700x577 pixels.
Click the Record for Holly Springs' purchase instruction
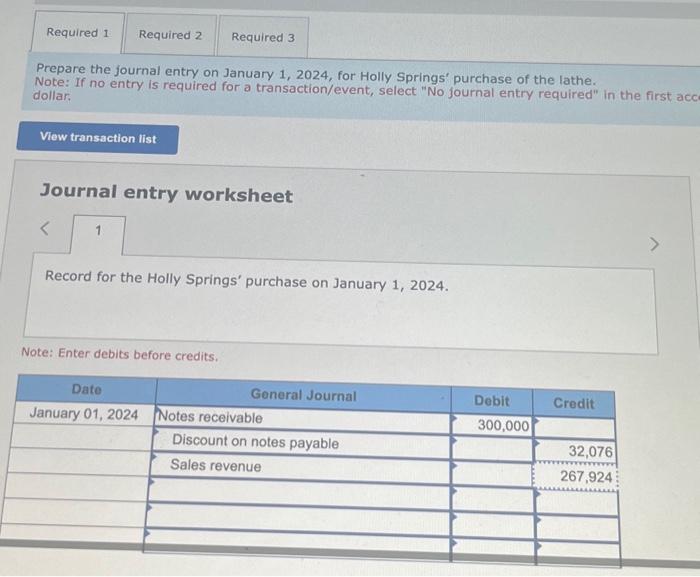(246, 281)
